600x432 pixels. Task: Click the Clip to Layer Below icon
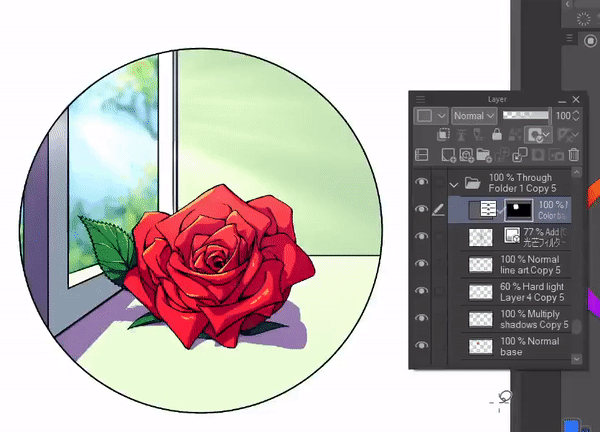[x=444, y=135]
